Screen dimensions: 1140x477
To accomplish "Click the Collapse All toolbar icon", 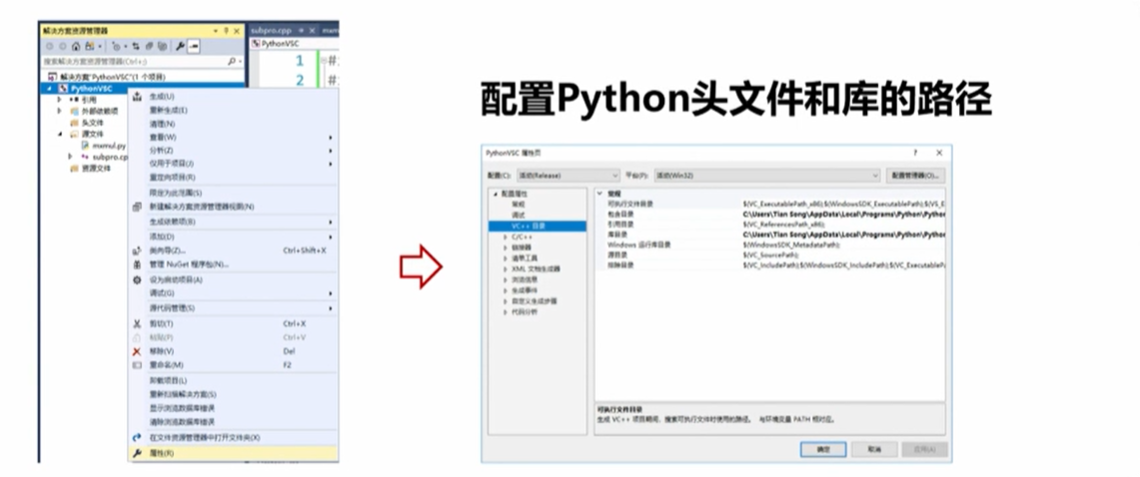I will point(149,46).
